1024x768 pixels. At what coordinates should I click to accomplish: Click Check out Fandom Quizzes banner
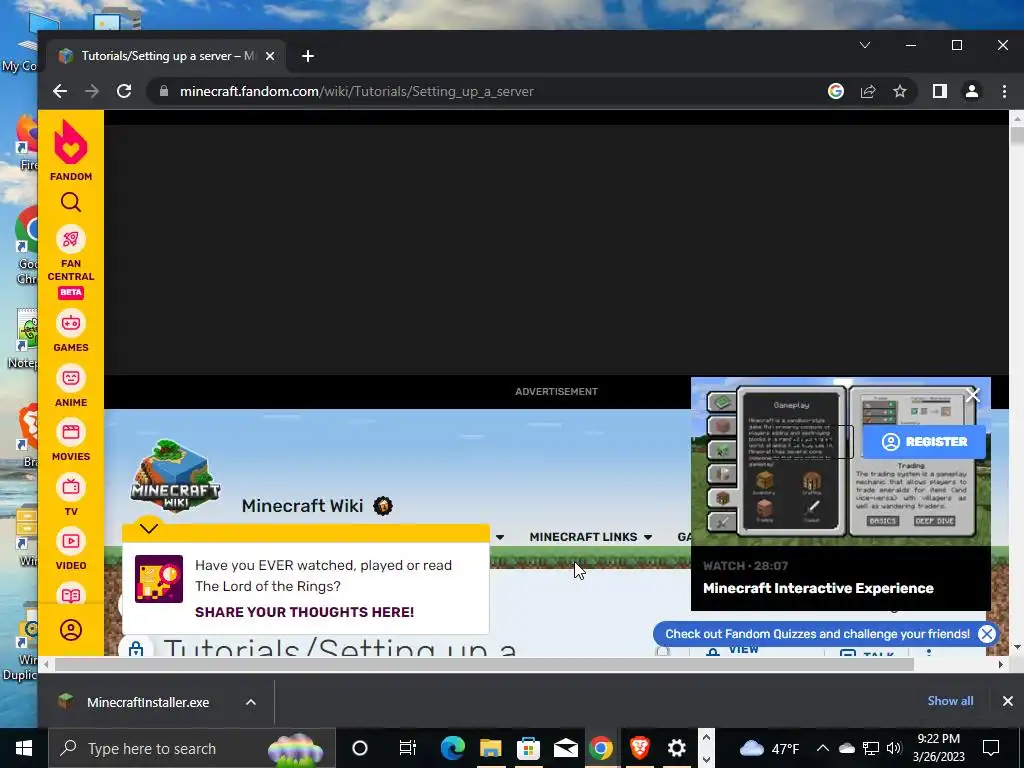[x=817, y=633]
